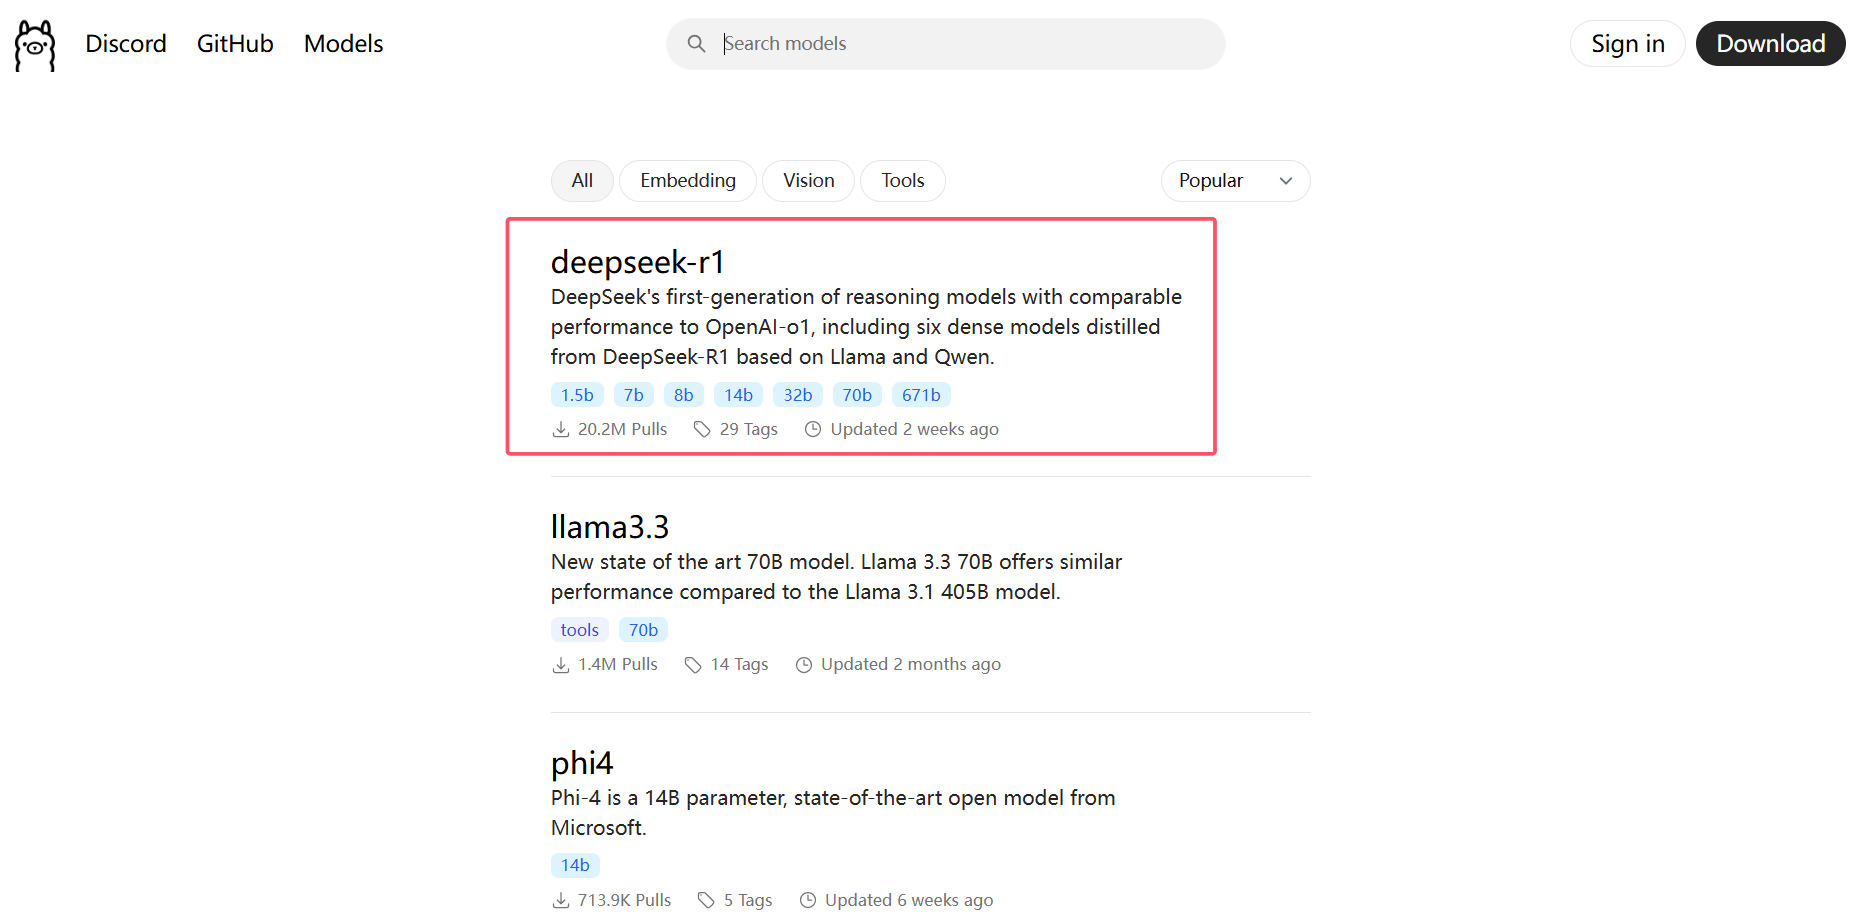Click the llama3.3 pulls download icon
Image resolution: width=1873 pixels, height=919 pixels.
(x=561, y=665)
